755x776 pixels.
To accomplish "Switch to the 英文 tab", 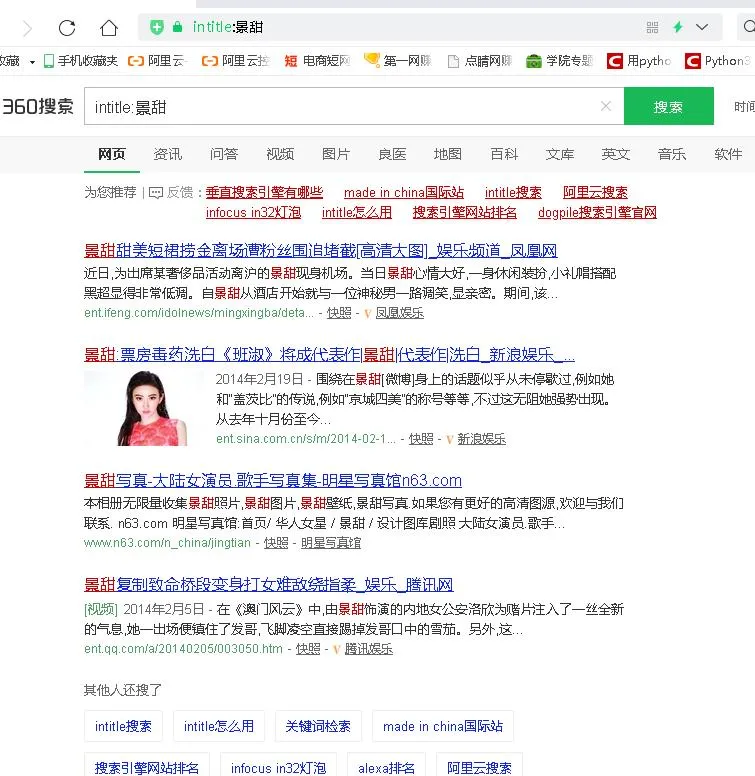I will (x=615, y=154).
